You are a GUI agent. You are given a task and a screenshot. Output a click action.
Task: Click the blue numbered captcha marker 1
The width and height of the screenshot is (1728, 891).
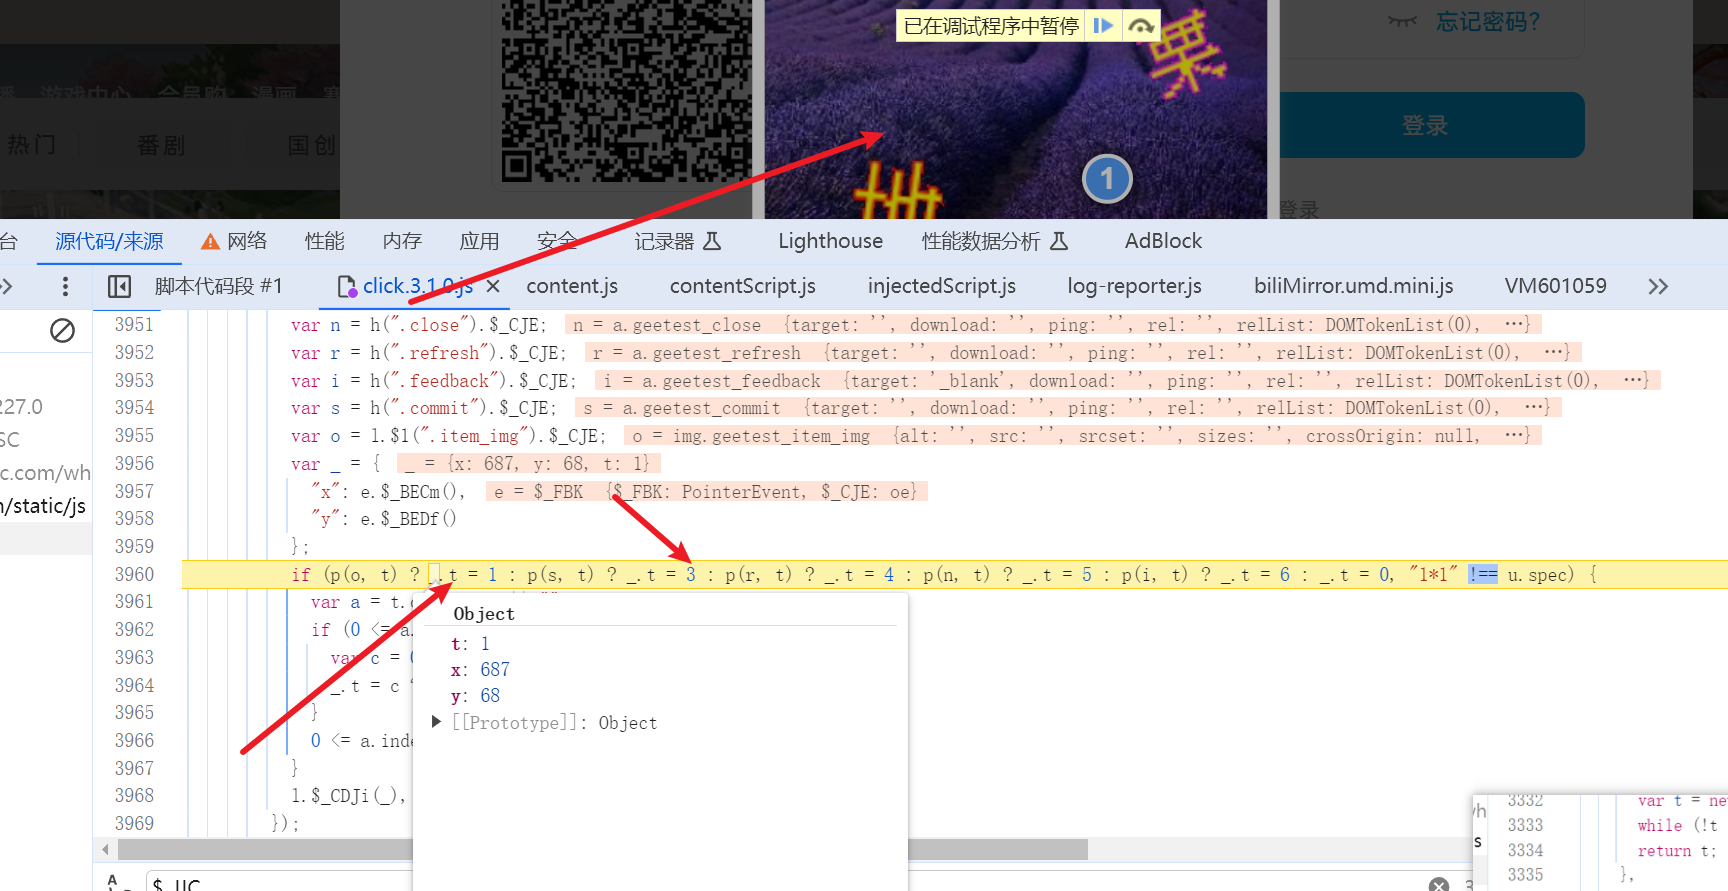tap(1106, 179)
